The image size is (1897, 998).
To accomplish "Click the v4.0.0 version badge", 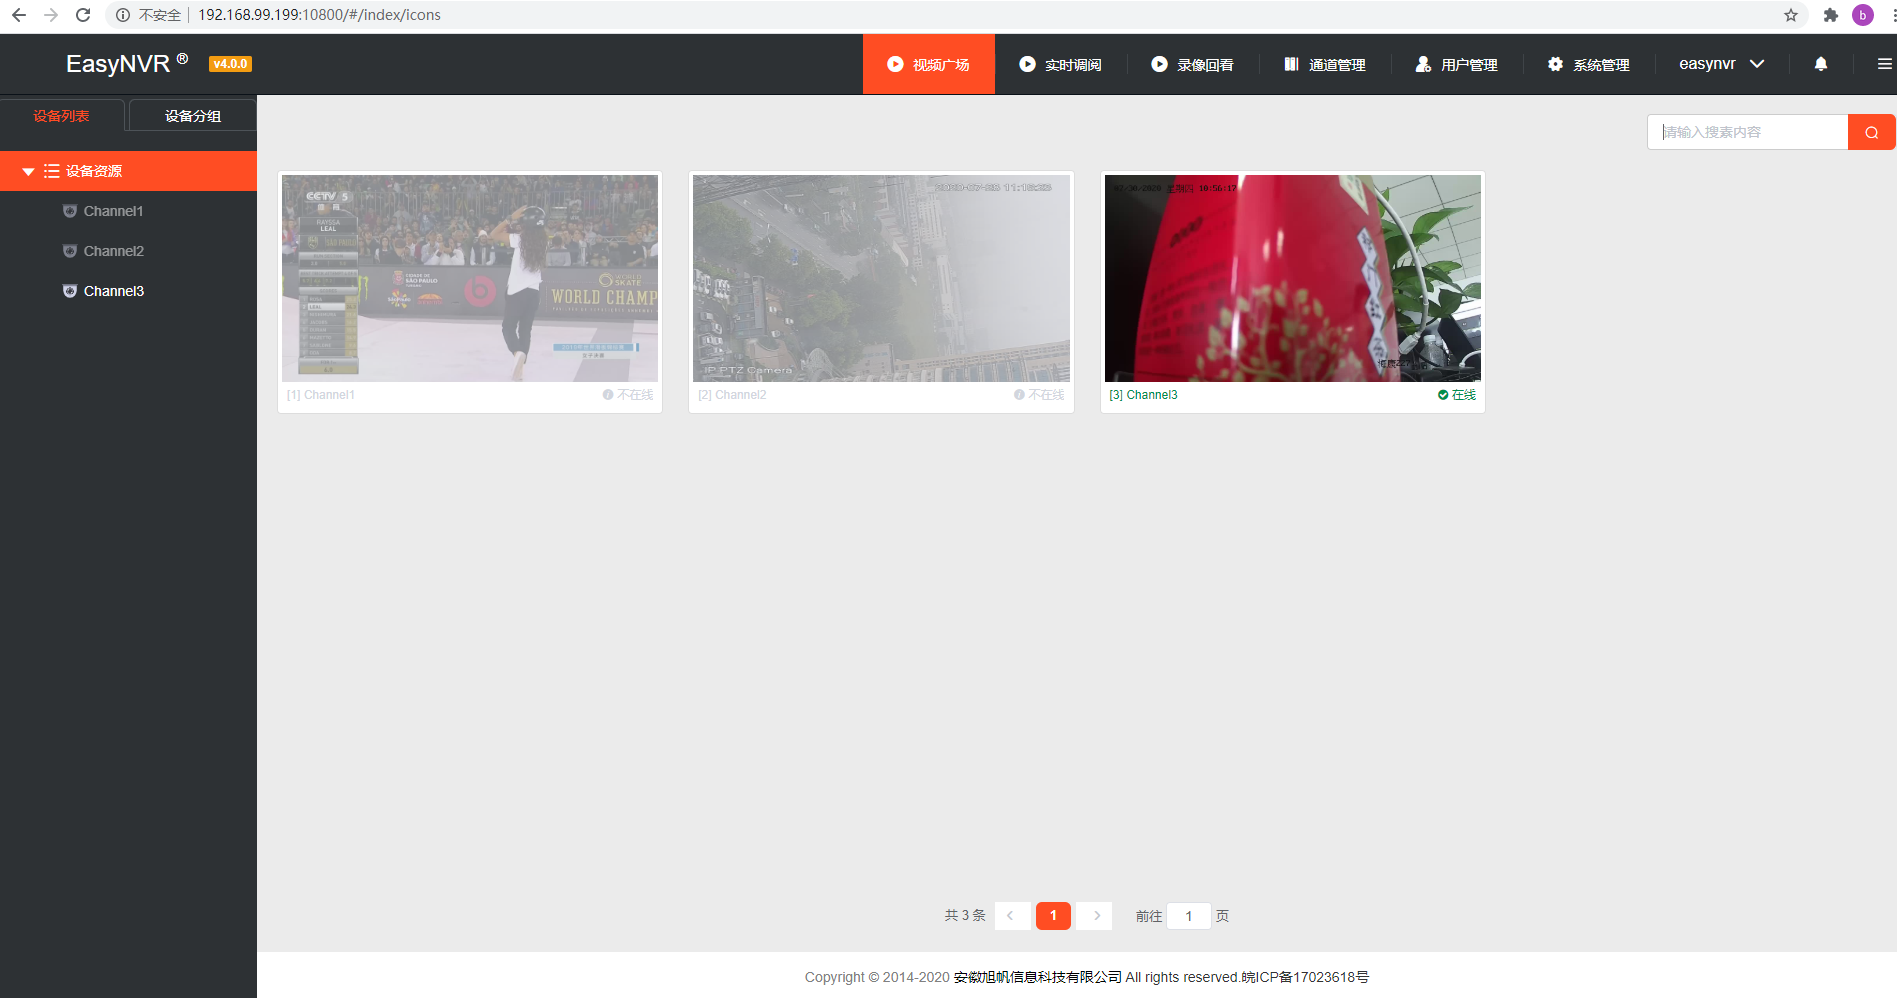I will (230, 64).
